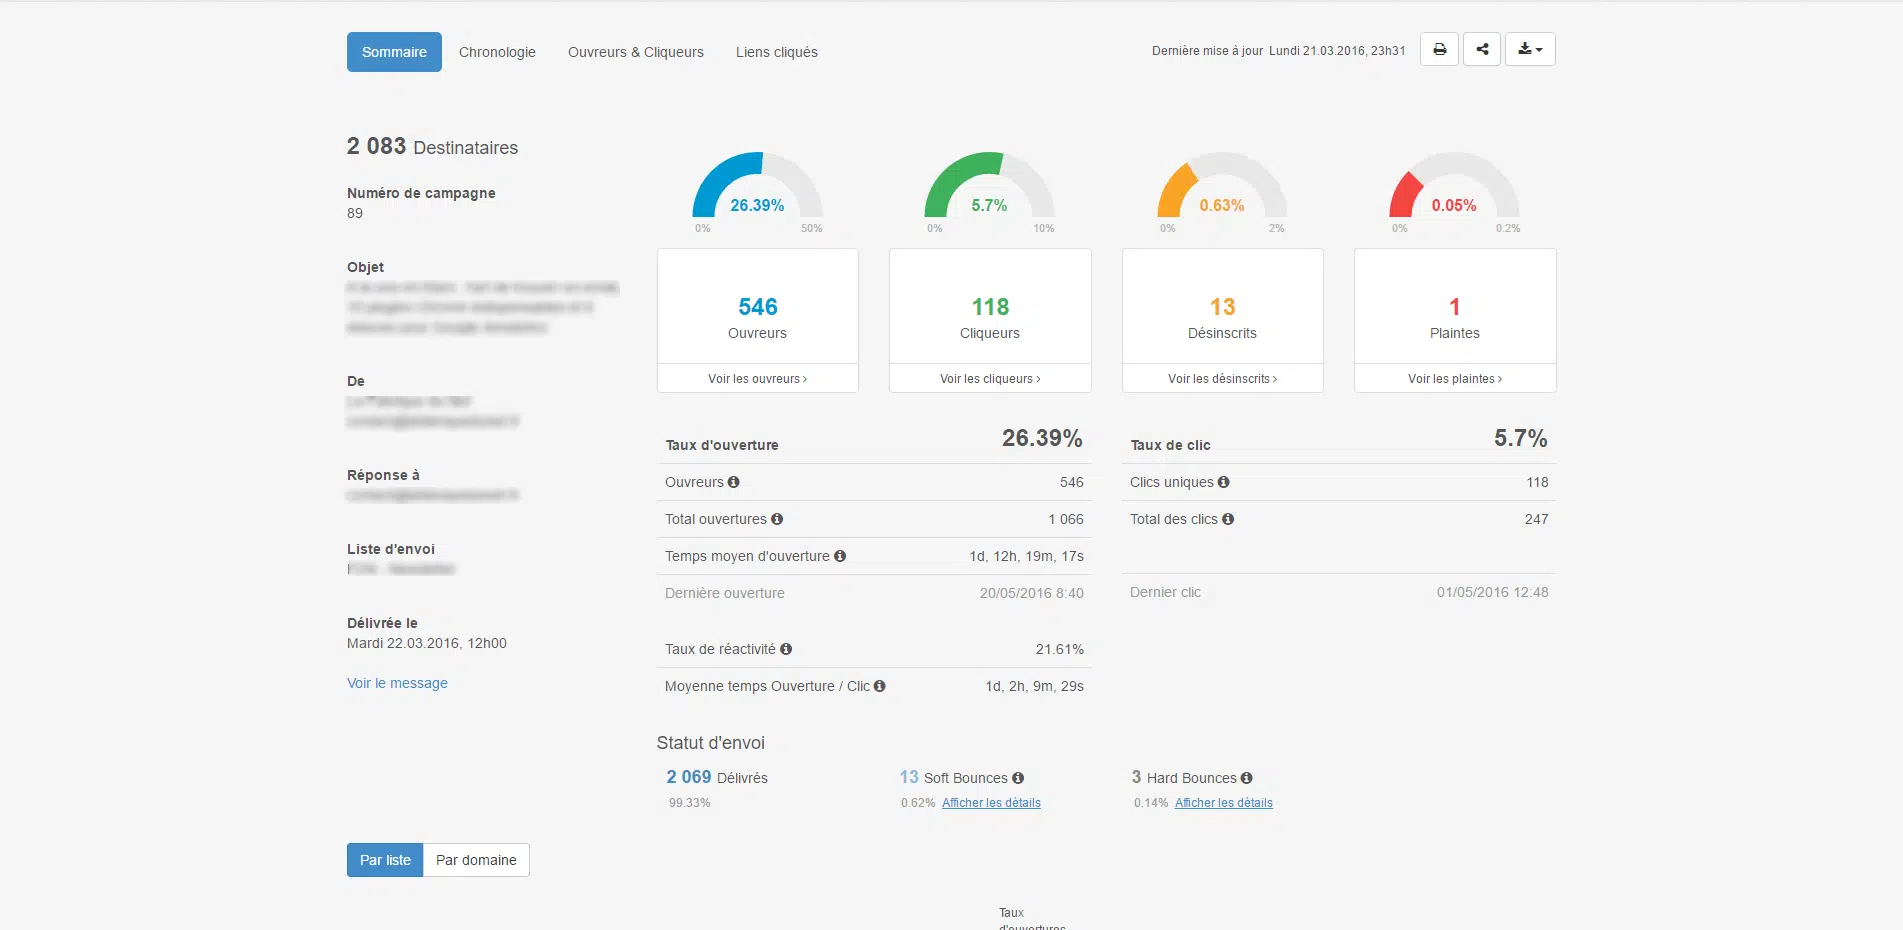Open the Liens cliqués tab
Screen dimensions: 1903x930
tap(777, 52)
